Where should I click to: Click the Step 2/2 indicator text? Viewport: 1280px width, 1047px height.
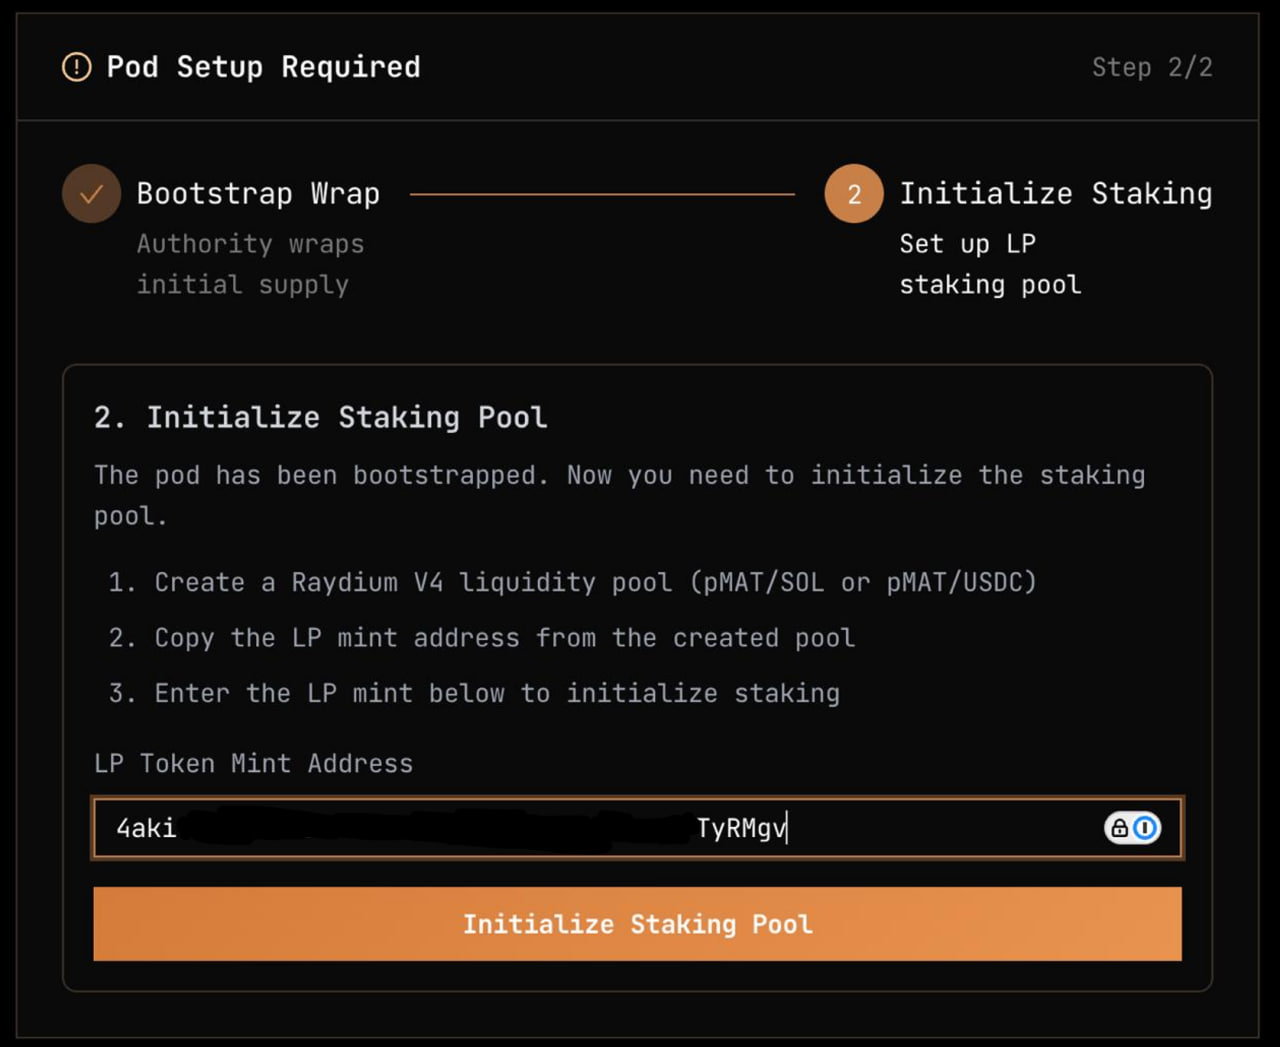(x=1152, y=67)
